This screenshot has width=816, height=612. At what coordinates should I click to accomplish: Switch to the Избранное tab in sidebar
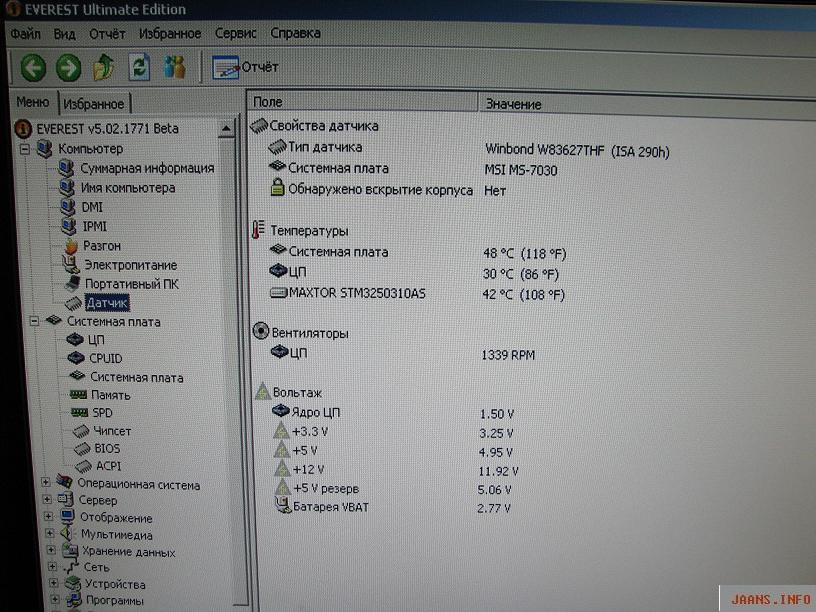pos(94,104)
